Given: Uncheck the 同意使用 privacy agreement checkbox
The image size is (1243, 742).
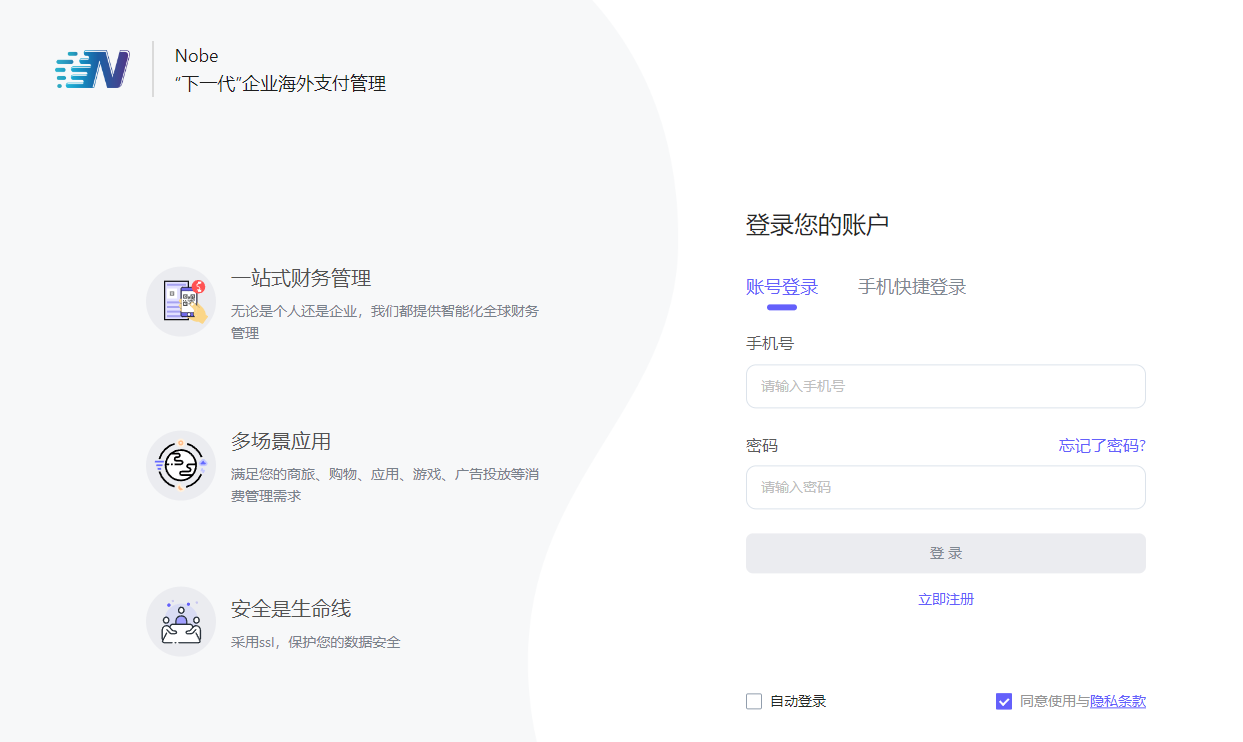Looking at the screenshot, I should point(1004,701).
